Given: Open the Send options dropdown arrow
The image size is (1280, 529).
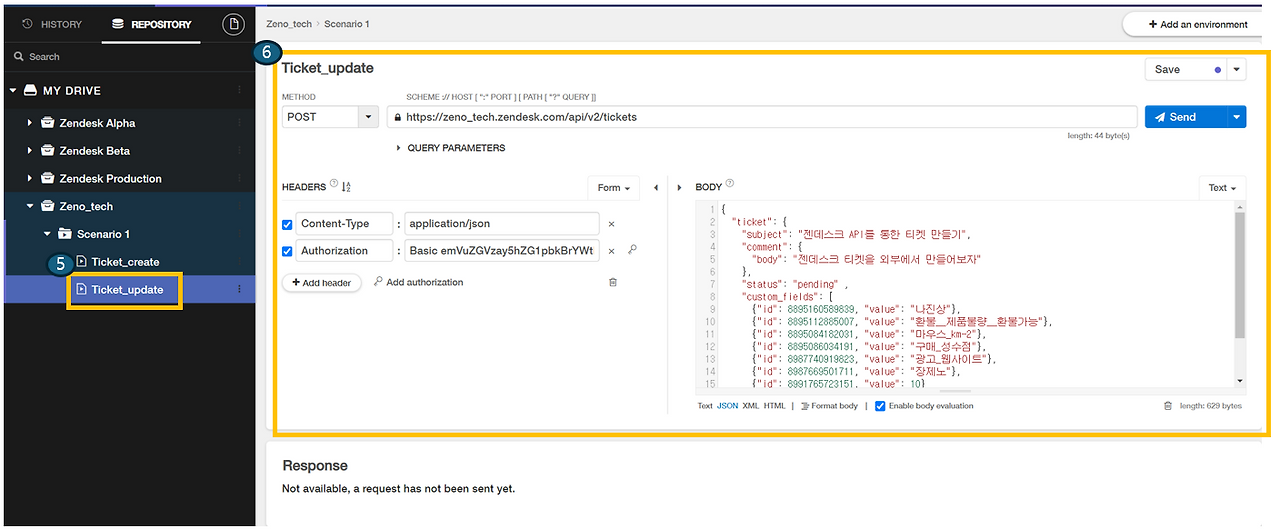Looking at the screenshot, I should coord(1238,117).
